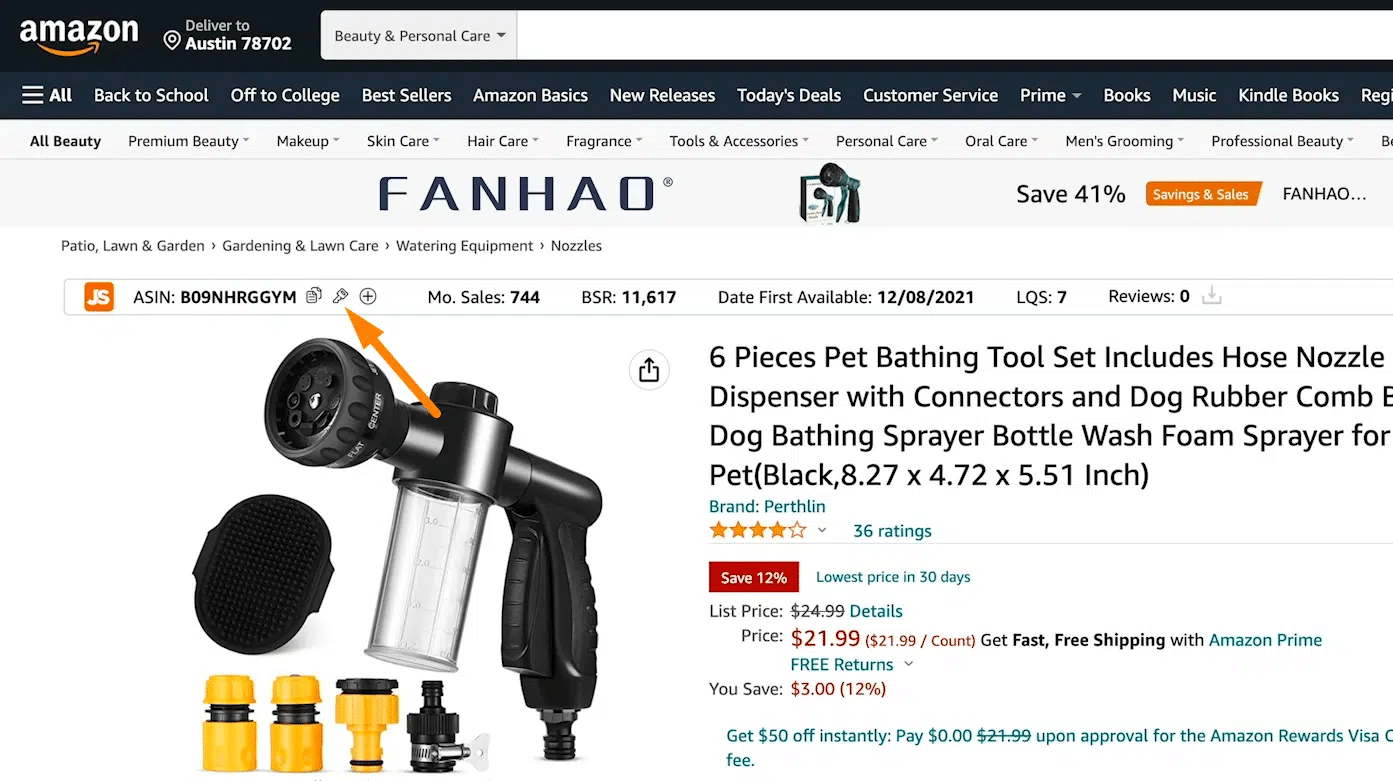Click the reviews download icon
Screen dimensions: 1393x781
[x=1212, y=296]
